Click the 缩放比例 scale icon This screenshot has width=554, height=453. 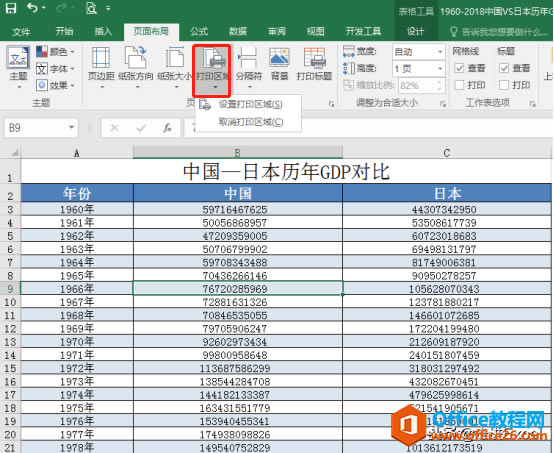pyautogui.click(x=348, y=85)
